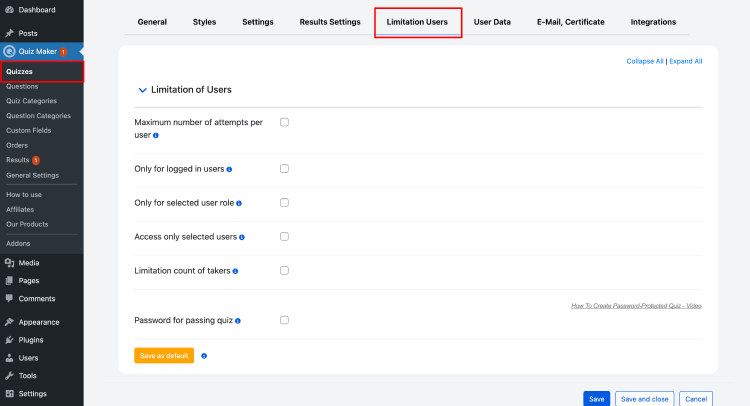Click info icon for Password for passing quiz
750x406 pixels.
click(238, 321)
